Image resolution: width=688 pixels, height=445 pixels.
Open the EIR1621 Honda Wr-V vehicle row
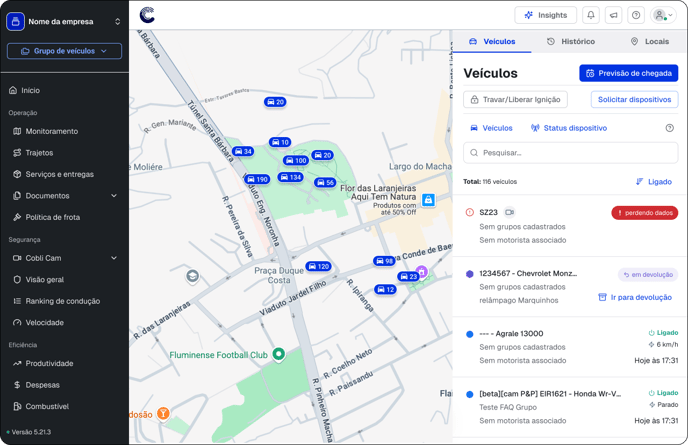click(x=570, y=407)
